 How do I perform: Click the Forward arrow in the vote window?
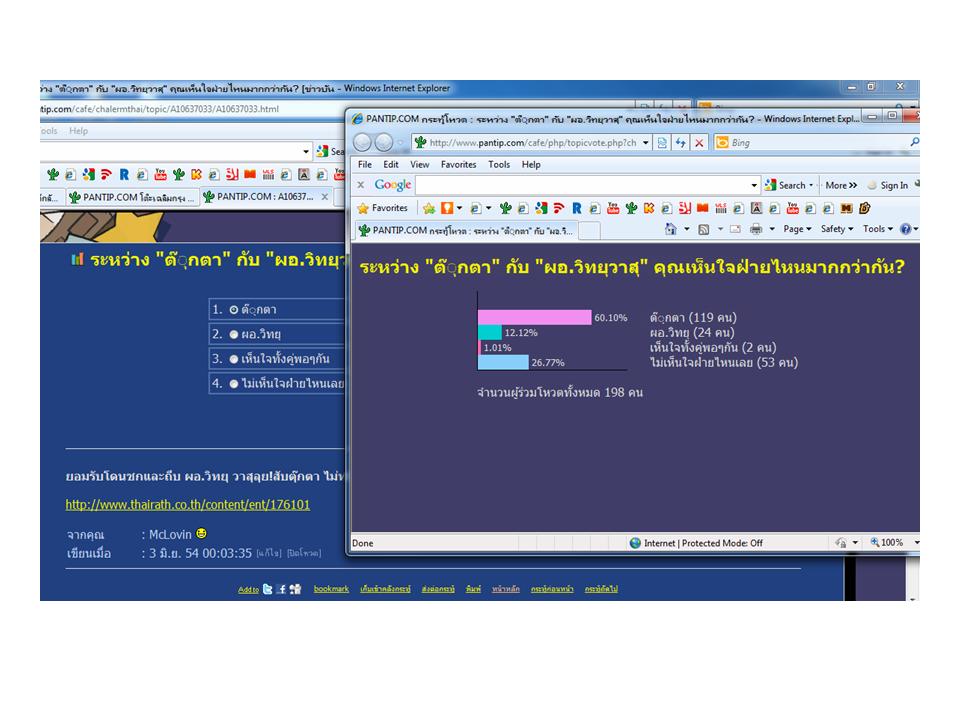tap(383, 143)
